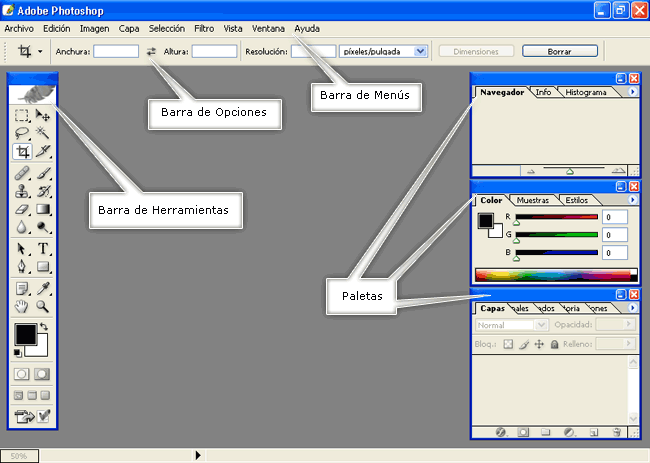
Task: Toggle lock all in Capas
Action: (554, 344)
